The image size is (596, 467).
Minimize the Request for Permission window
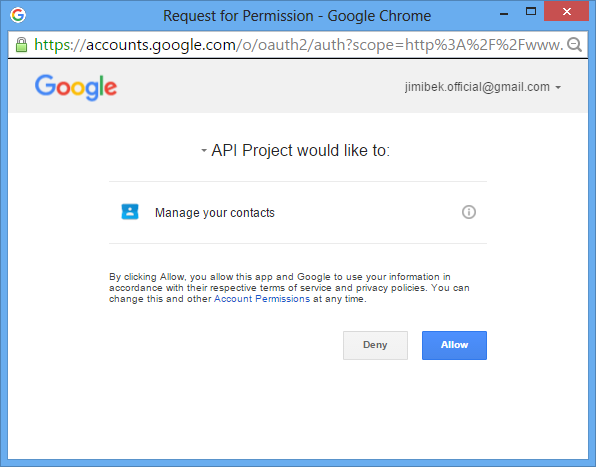tap(504, 13)
